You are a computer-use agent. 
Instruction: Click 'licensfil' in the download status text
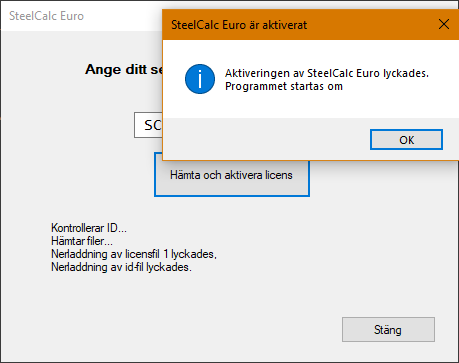pos(142,254)
